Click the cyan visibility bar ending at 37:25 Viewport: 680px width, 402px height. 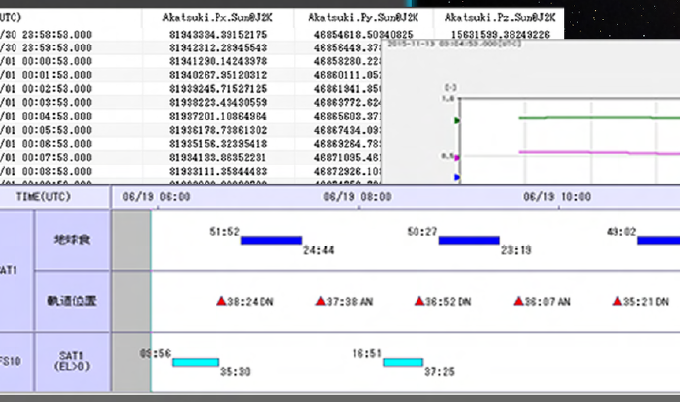402,362
